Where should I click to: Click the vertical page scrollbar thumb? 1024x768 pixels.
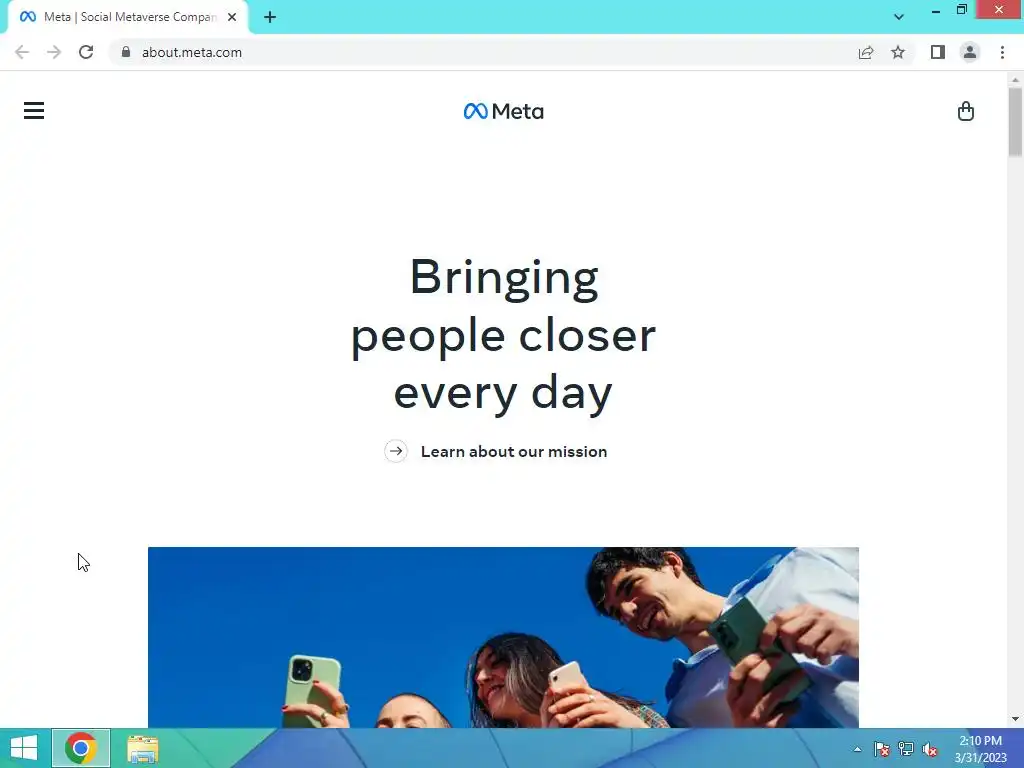pos(1015,121)
